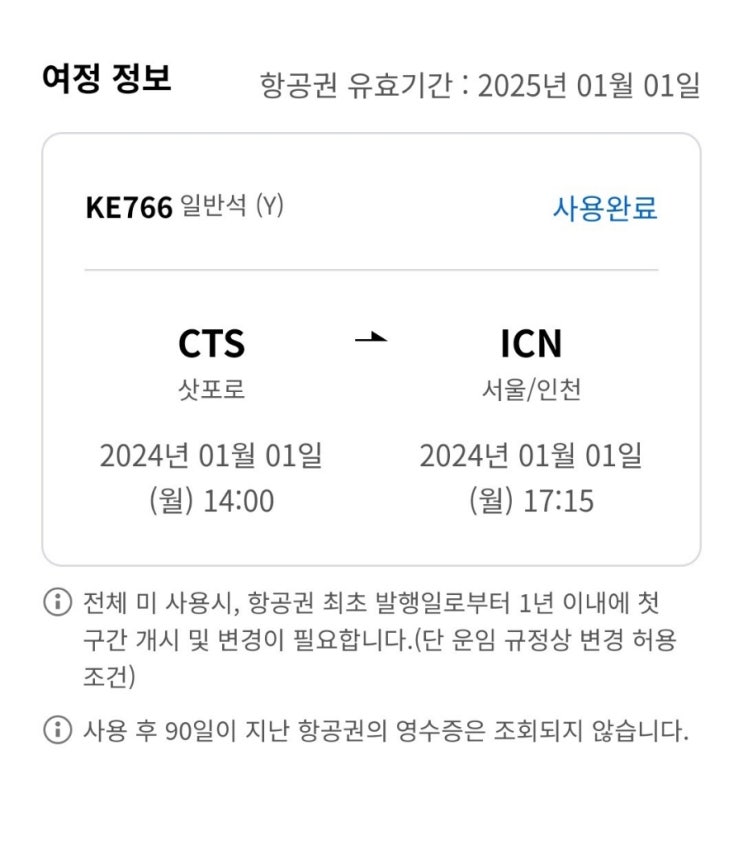Click the 삿포로 city name
Viewport: 743px width, 859px height.
point(211,389)
